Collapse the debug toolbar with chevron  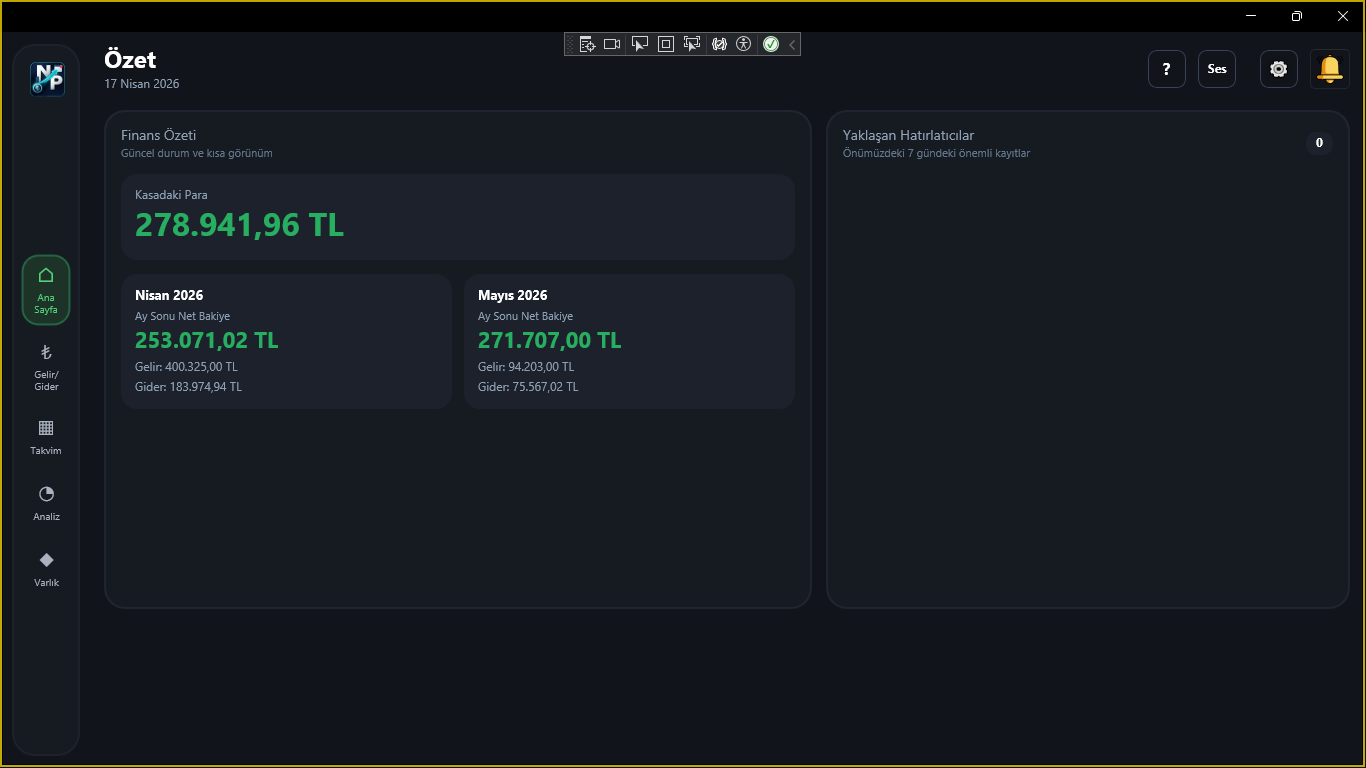tap(792, 44)
